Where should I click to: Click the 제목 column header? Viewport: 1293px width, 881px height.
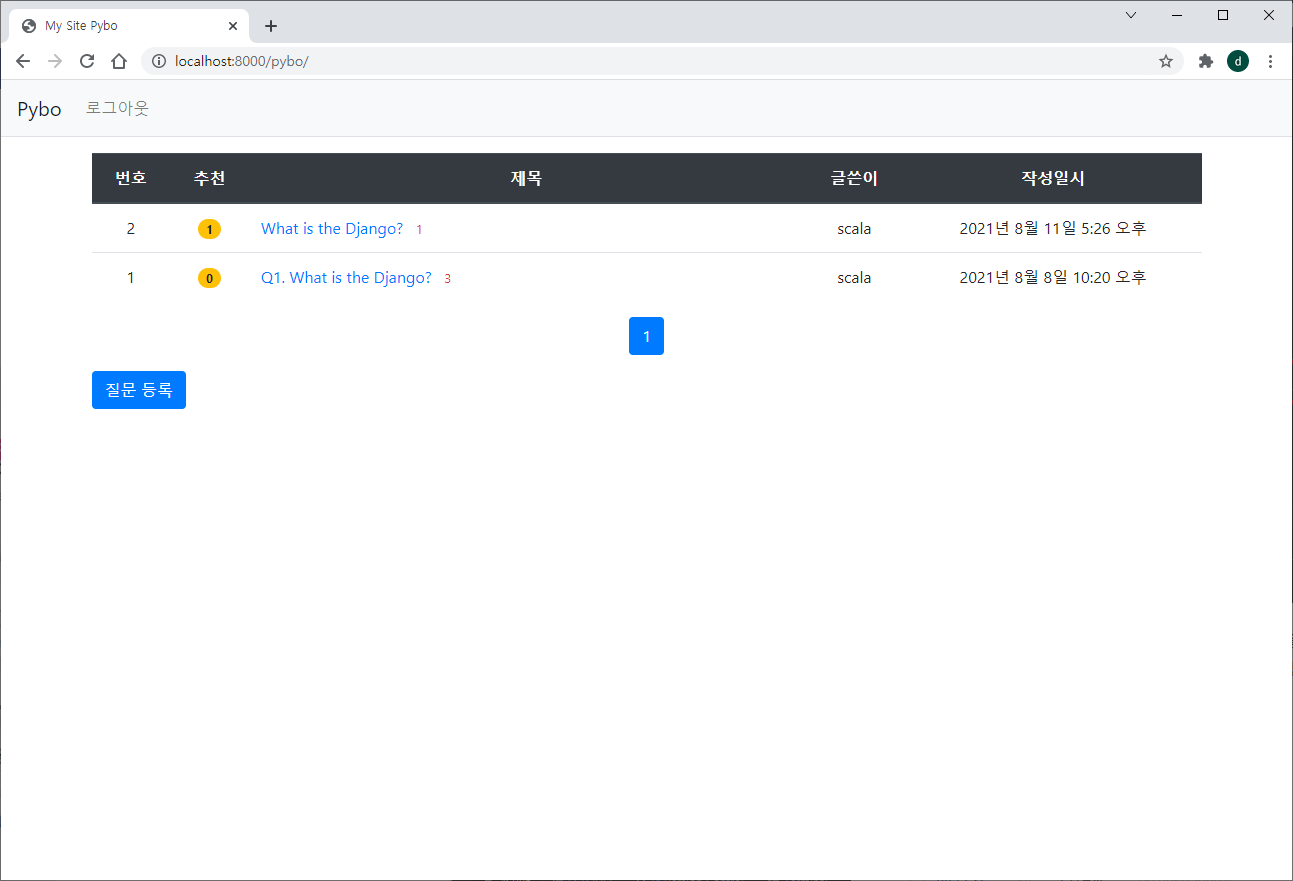[x=526, y=178]
